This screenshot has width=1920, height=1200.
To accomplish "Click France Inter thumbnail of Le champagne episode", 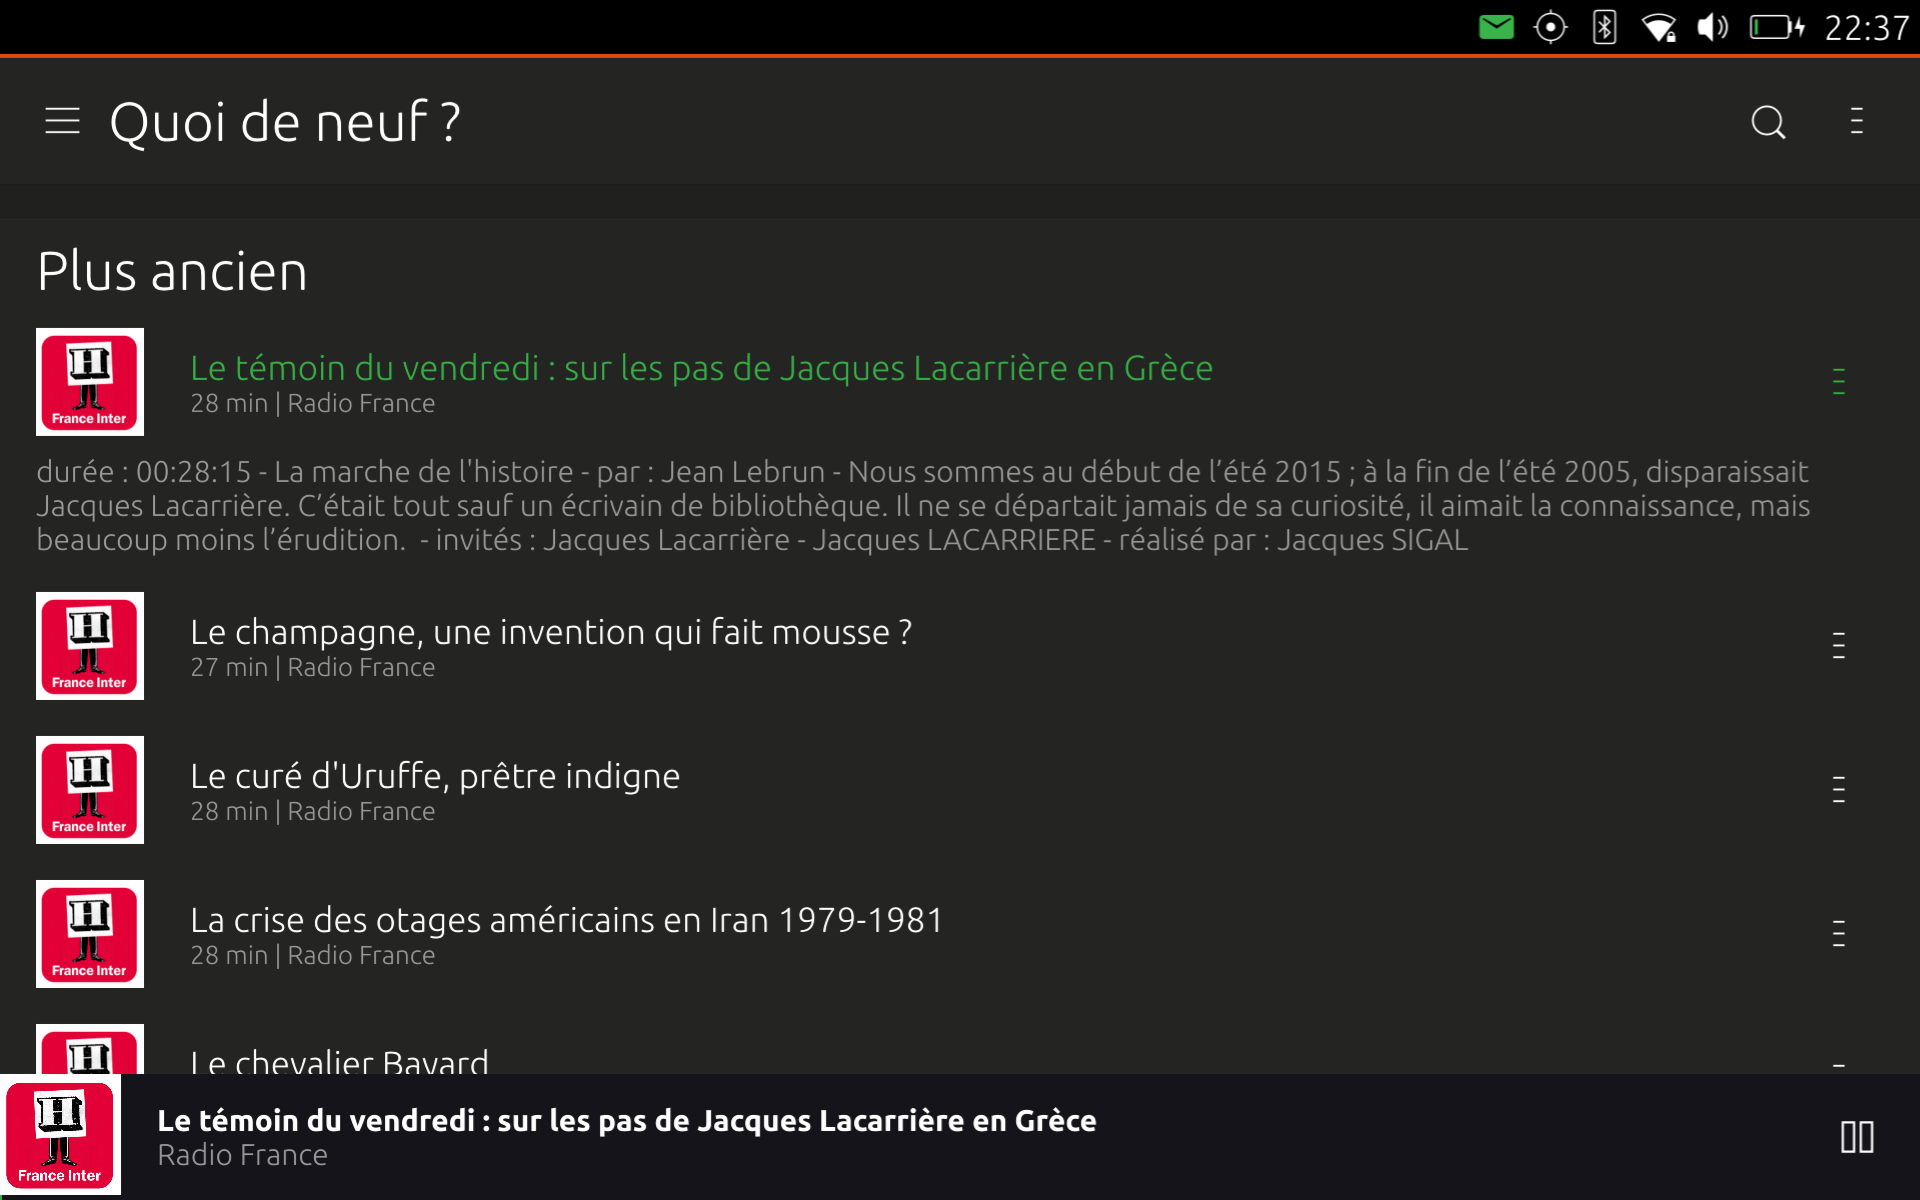I will (90, 646).
